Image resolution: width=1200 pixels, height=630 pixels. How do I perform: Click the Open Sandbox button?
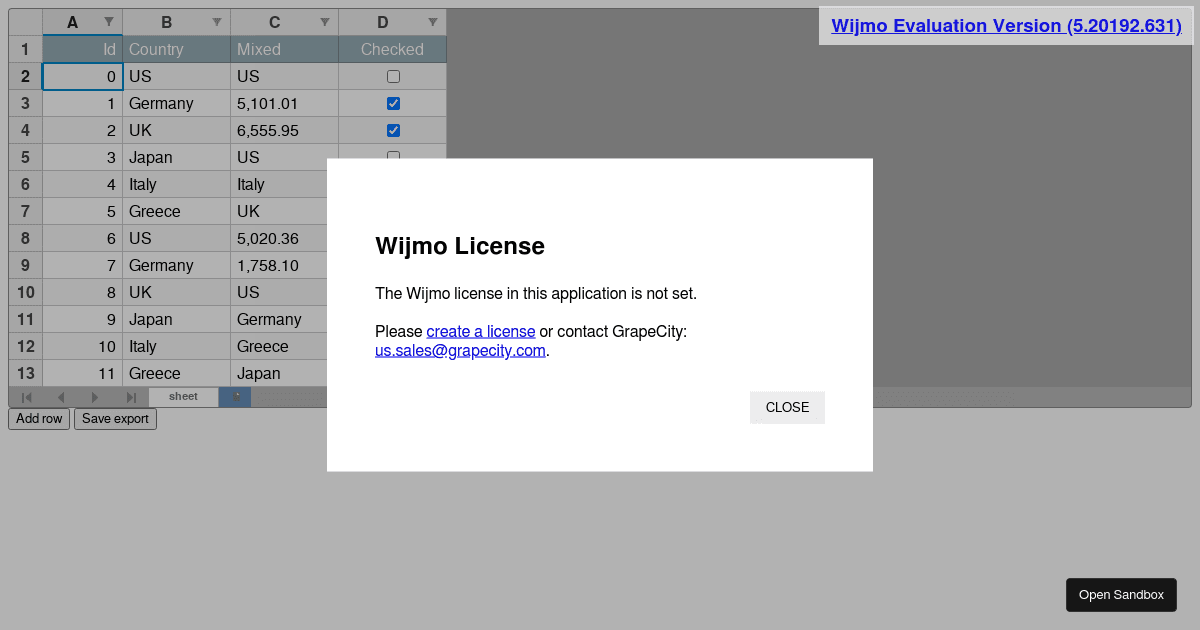(1121, 595)
